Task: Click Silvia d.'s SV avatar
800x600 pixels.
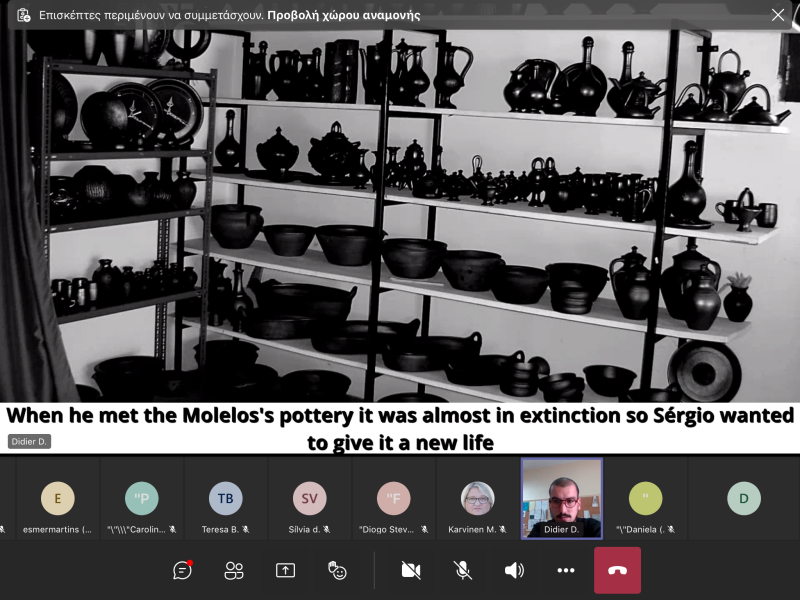Action: 309,498
